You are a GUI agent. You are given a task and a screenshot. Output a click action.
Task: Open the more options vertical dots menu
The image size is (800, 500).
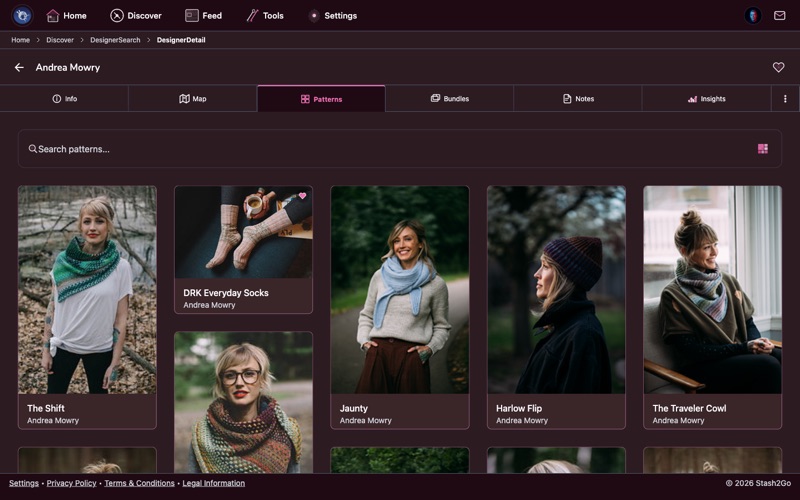[785, 98]
